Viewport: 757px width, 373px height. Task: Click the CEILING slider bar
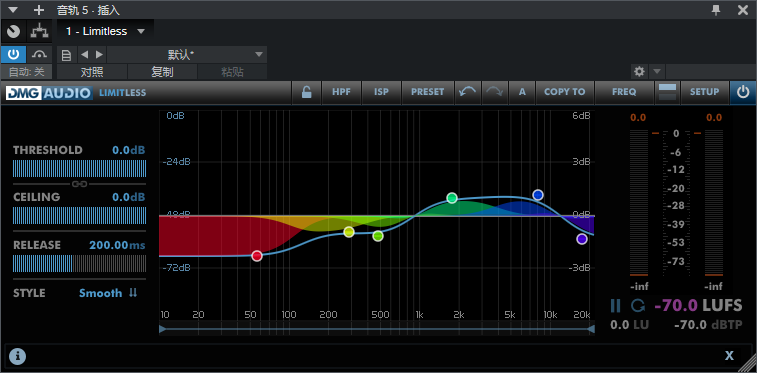(79, 216)
